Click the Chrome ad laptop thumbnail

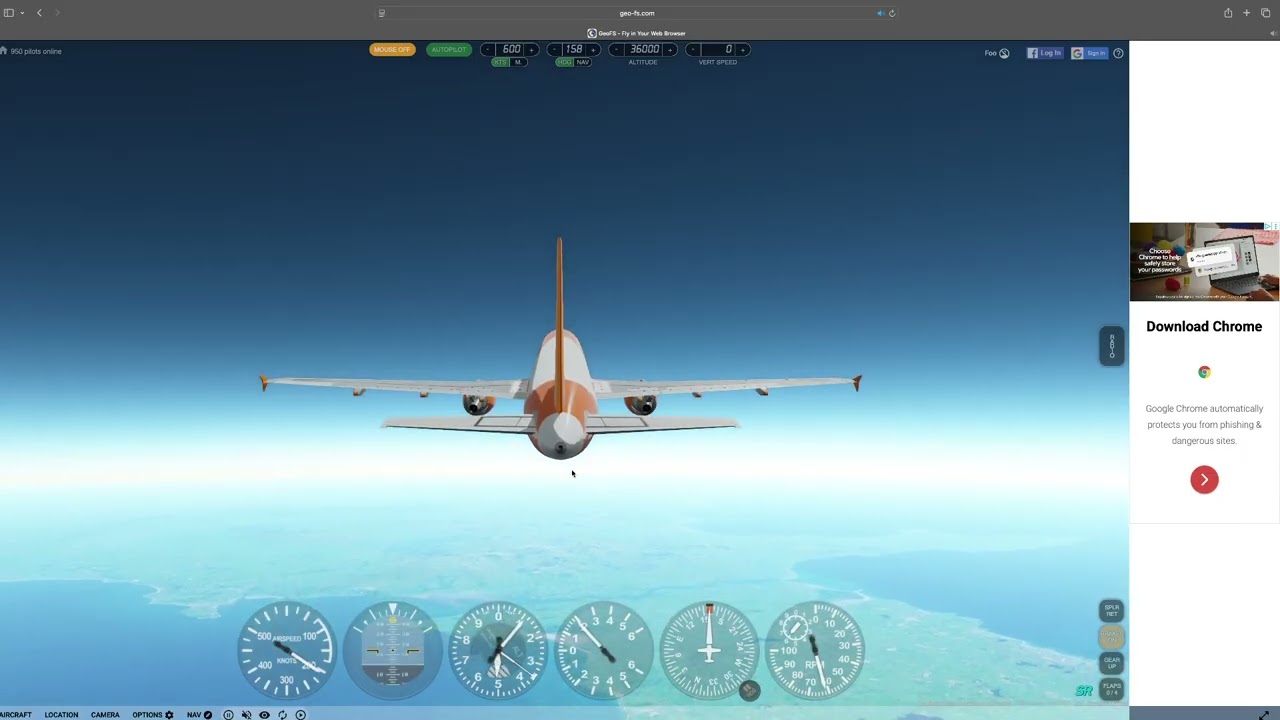coord(1204,262)
